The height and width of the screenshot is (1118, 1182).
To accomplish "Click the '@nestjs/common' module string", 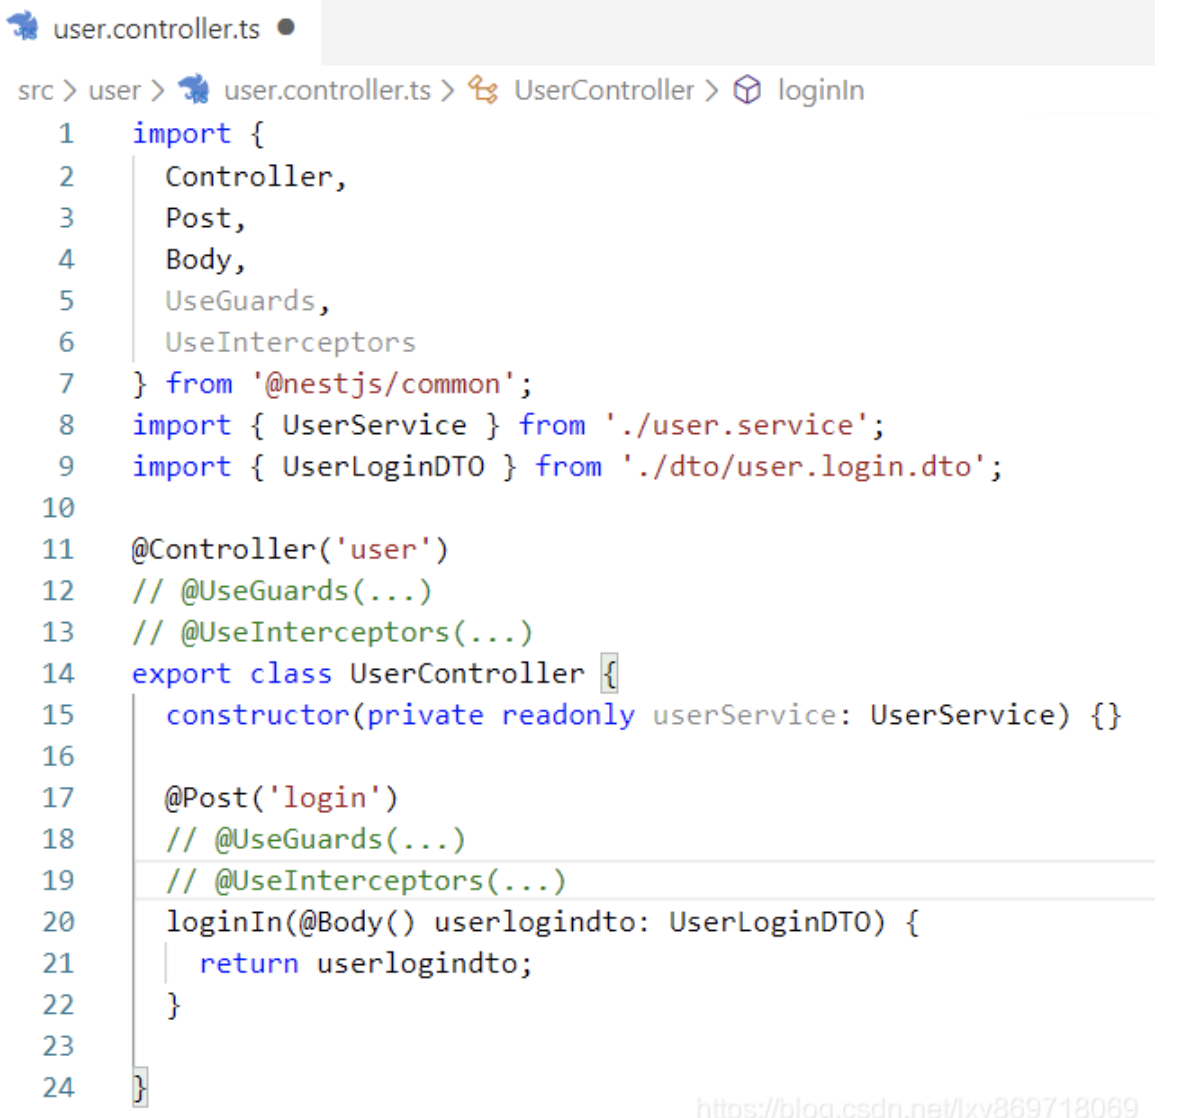I will [384, 384].
